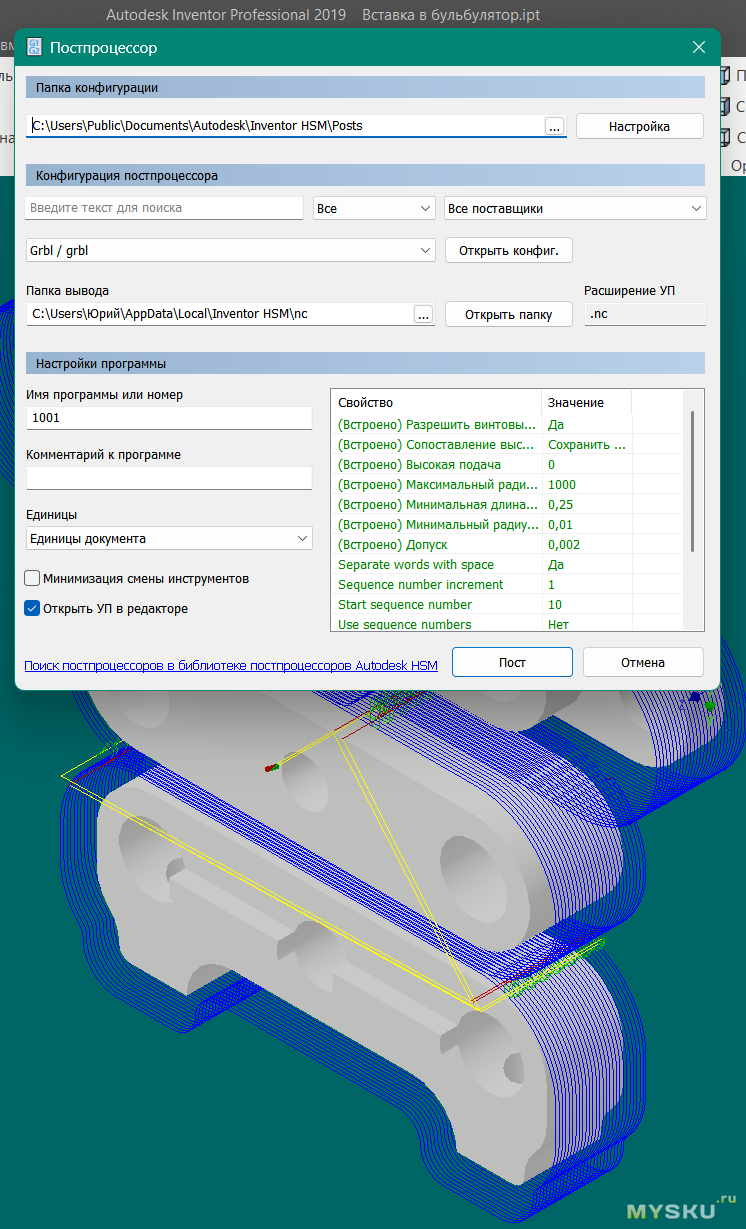
Task: Click the properties list vertical scrollbar
Action: pos(692,480)
